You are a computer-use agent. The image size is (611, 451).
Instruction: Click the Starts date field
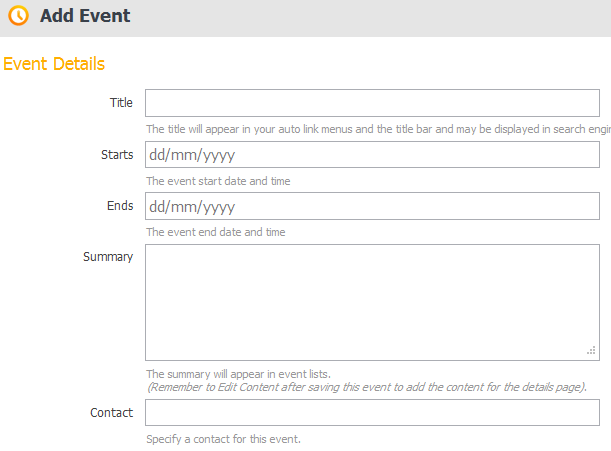[372, 155]
